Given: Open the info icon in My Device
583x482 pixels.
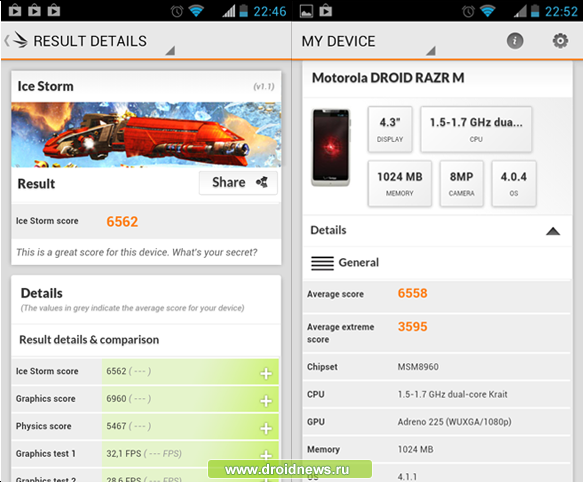Looking at the screenshot, I should pyautogui.click(x=515, y=41).
